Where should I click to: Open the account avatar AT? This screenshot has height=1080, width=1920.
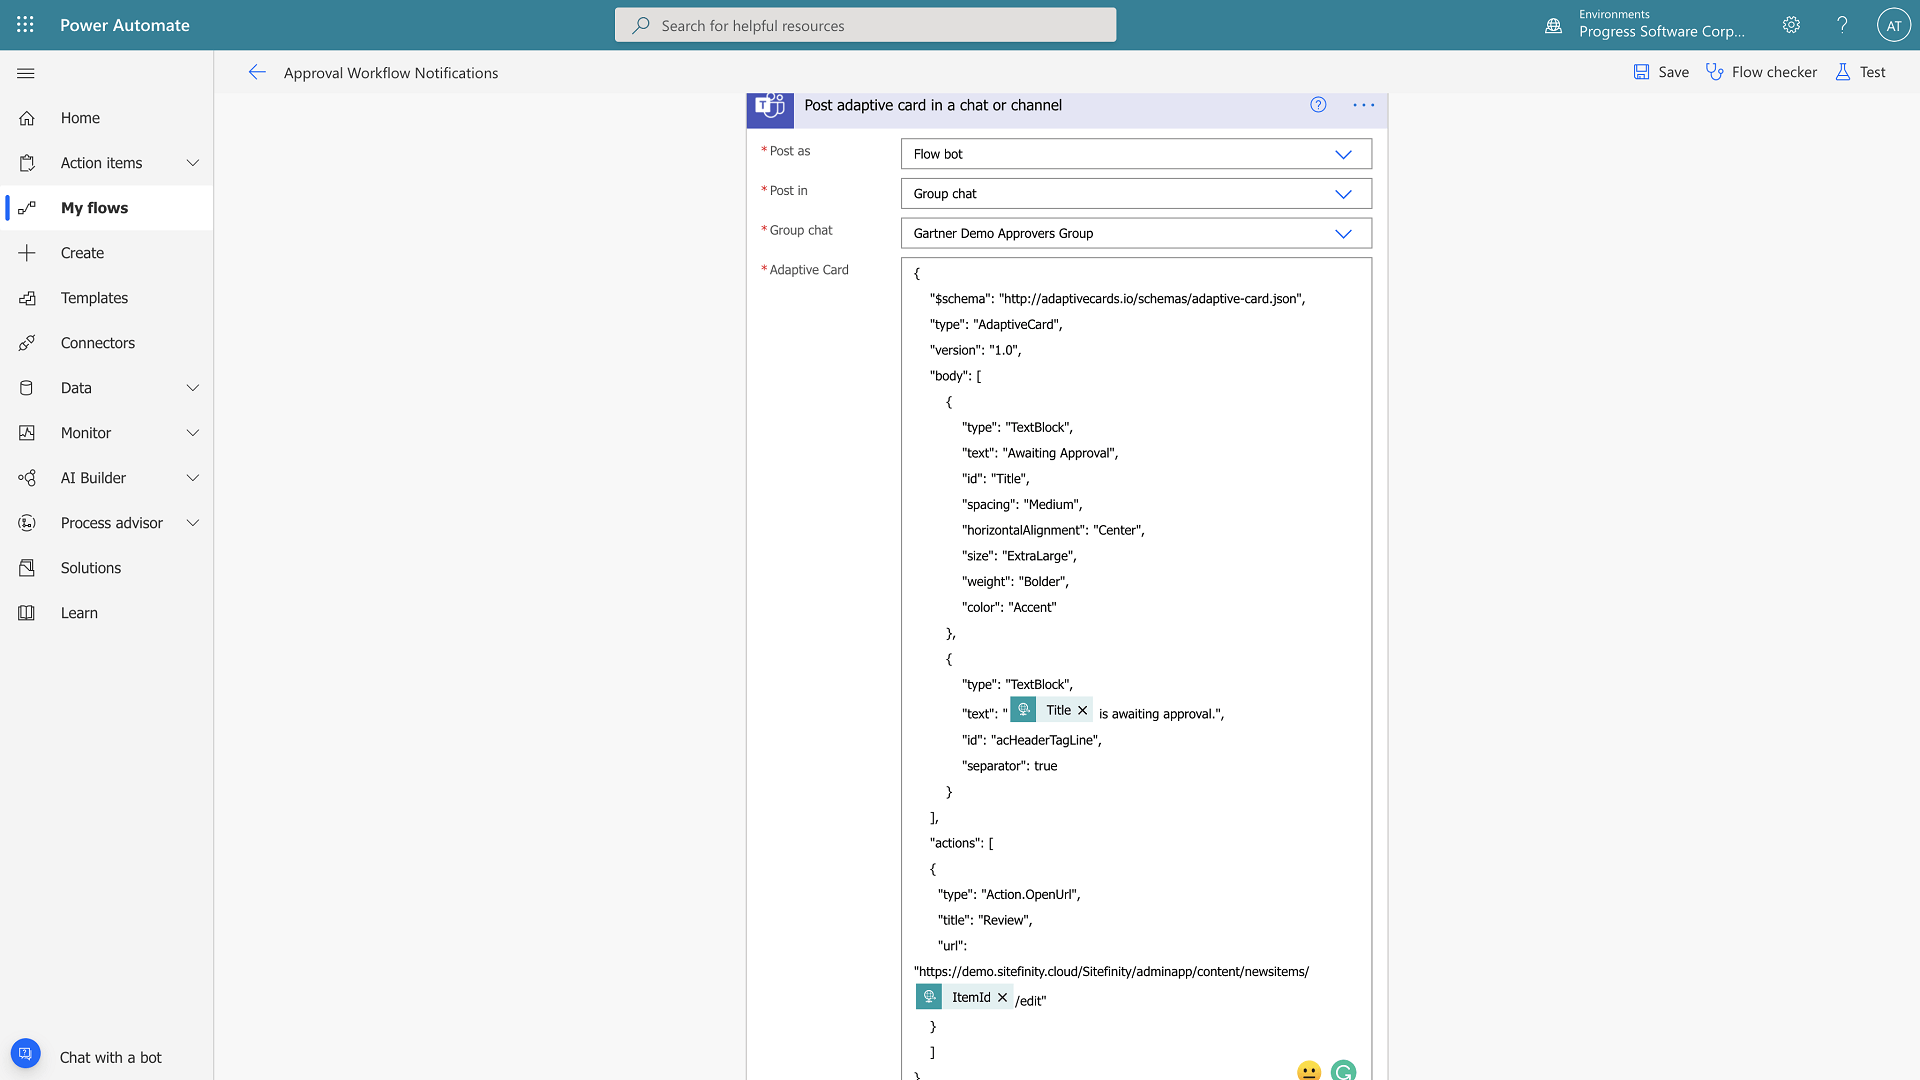tap(1893, 26)
